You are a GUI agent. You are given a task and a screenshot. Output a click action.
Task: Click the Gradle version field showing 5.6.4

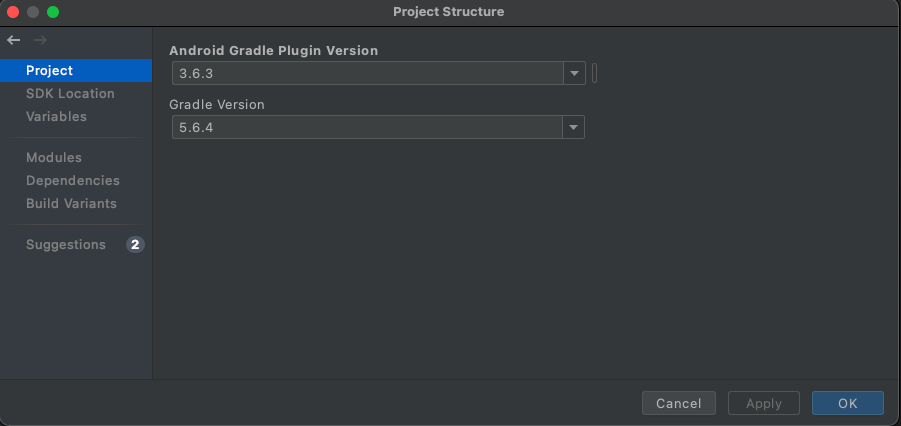pyautogui.click(x=367, y=128)
